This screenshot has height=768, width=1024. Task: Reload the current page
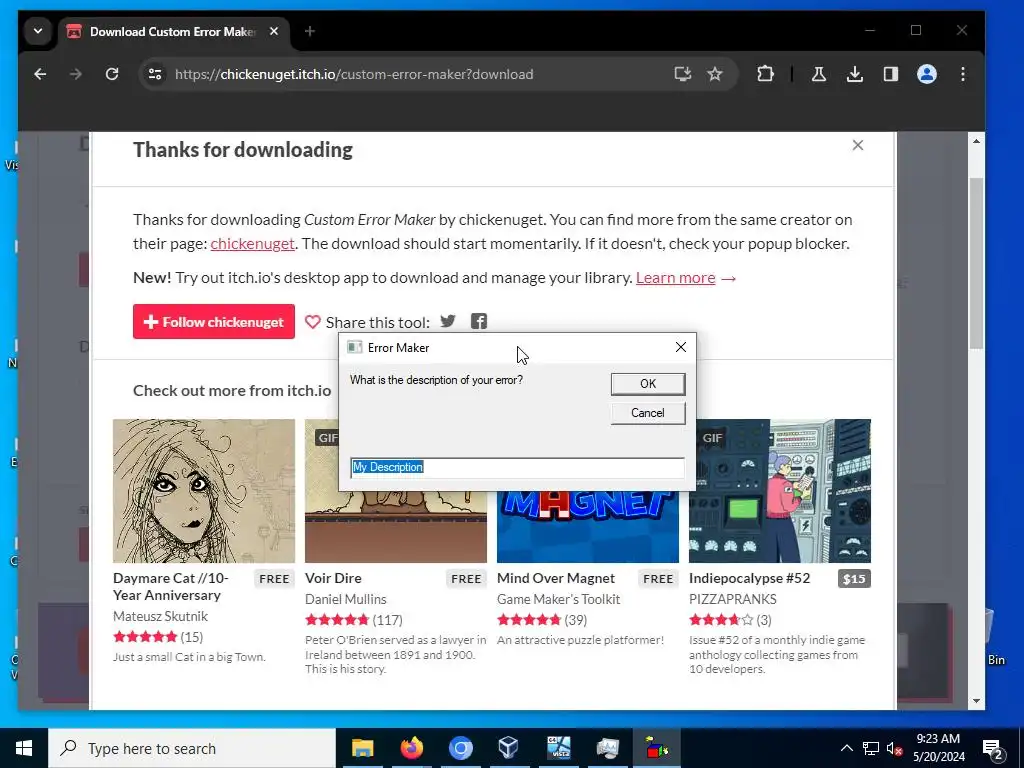click(112, 74)
